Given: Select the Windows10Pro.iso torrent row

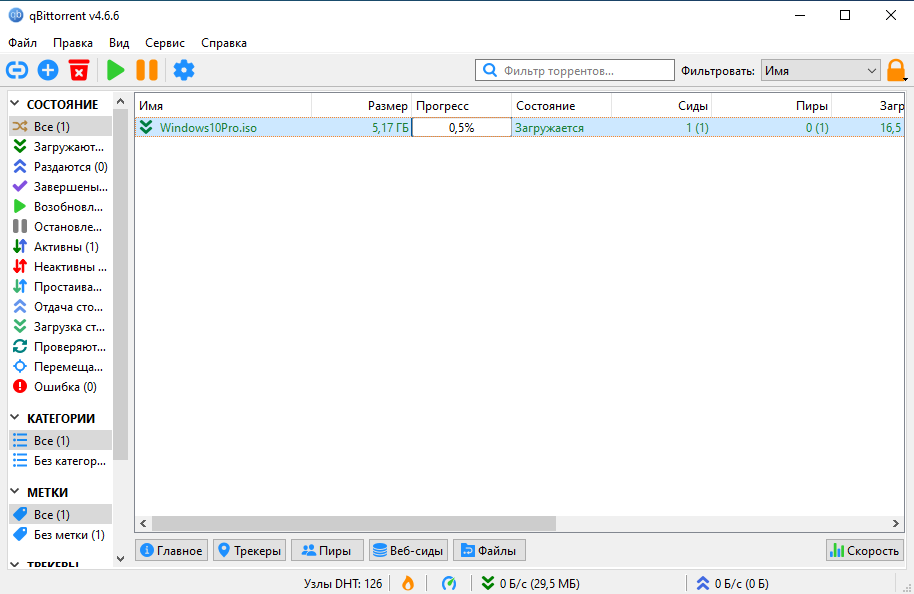Looking at the screenshot, I should [x=520, y=128].
